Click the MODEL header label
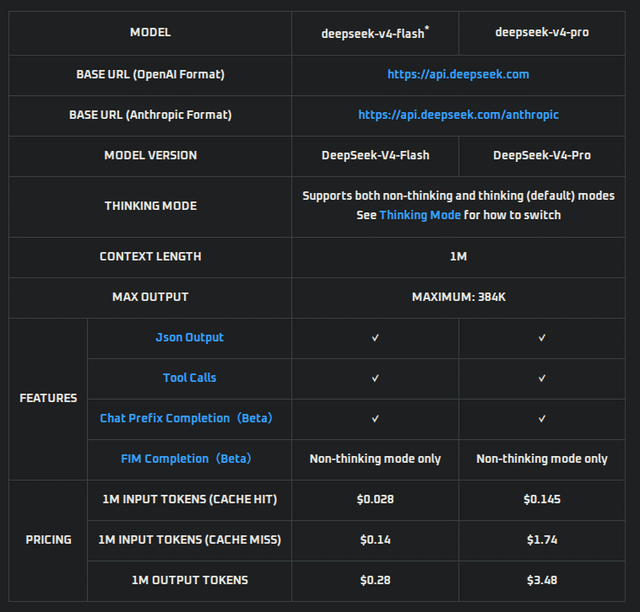 coord(150,33)
